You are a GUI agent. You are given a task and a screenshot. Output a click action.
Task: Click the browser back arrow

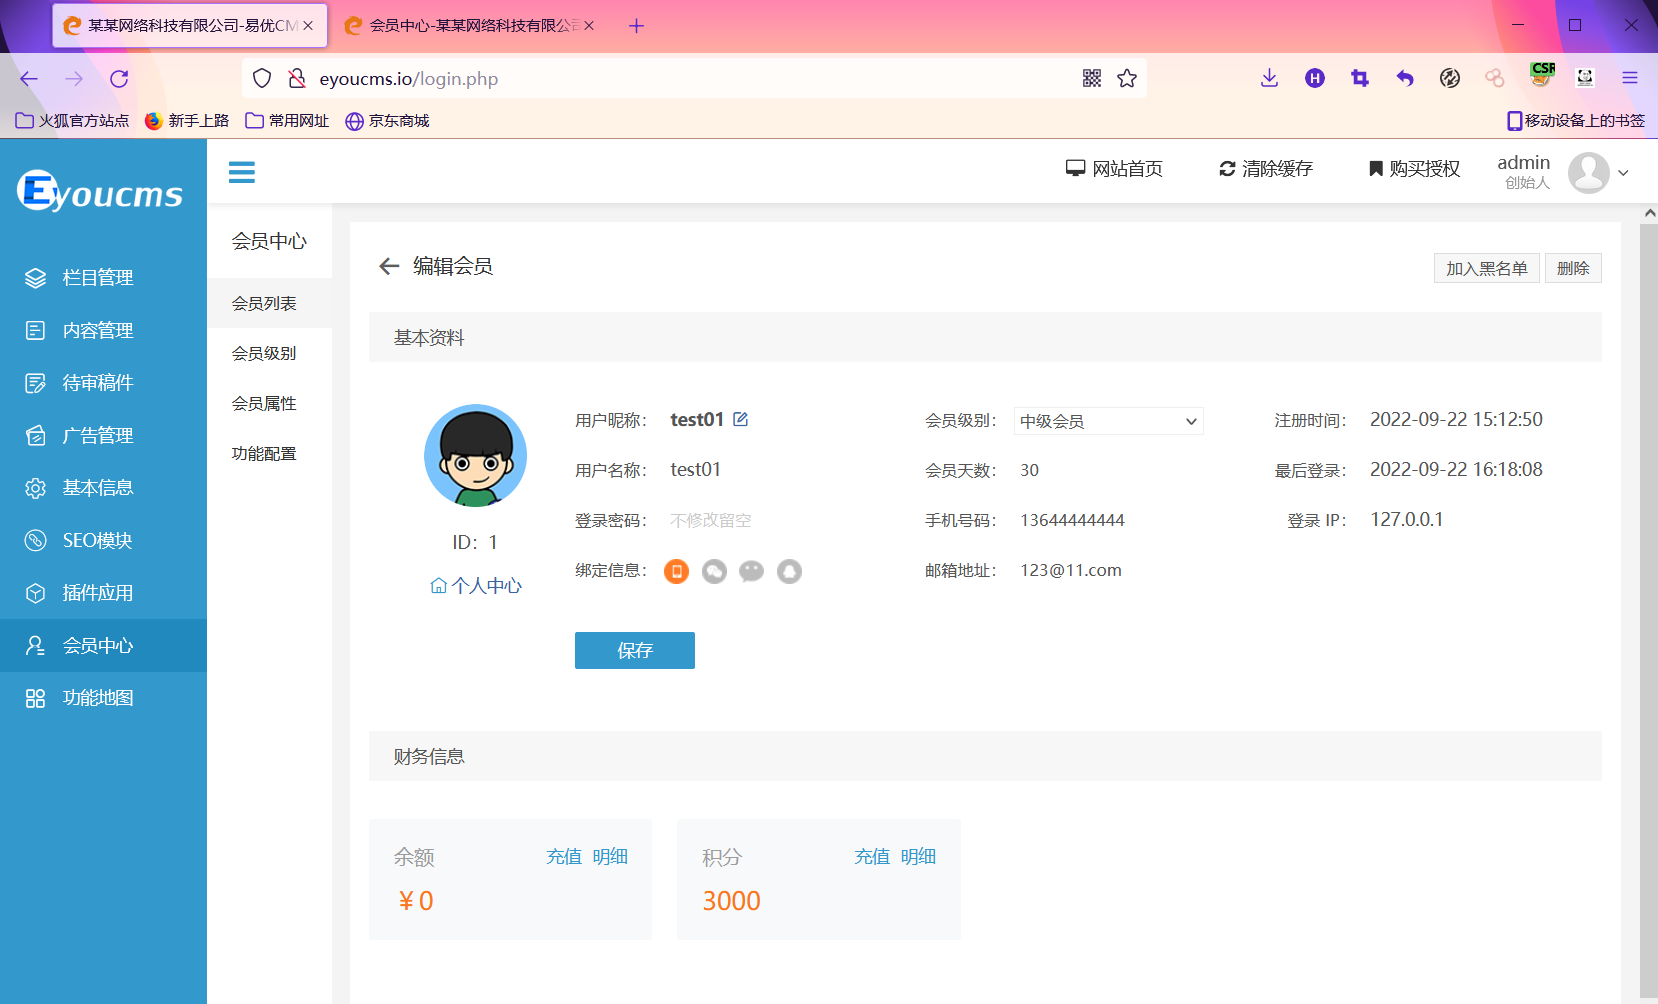(x=29, y=79)
